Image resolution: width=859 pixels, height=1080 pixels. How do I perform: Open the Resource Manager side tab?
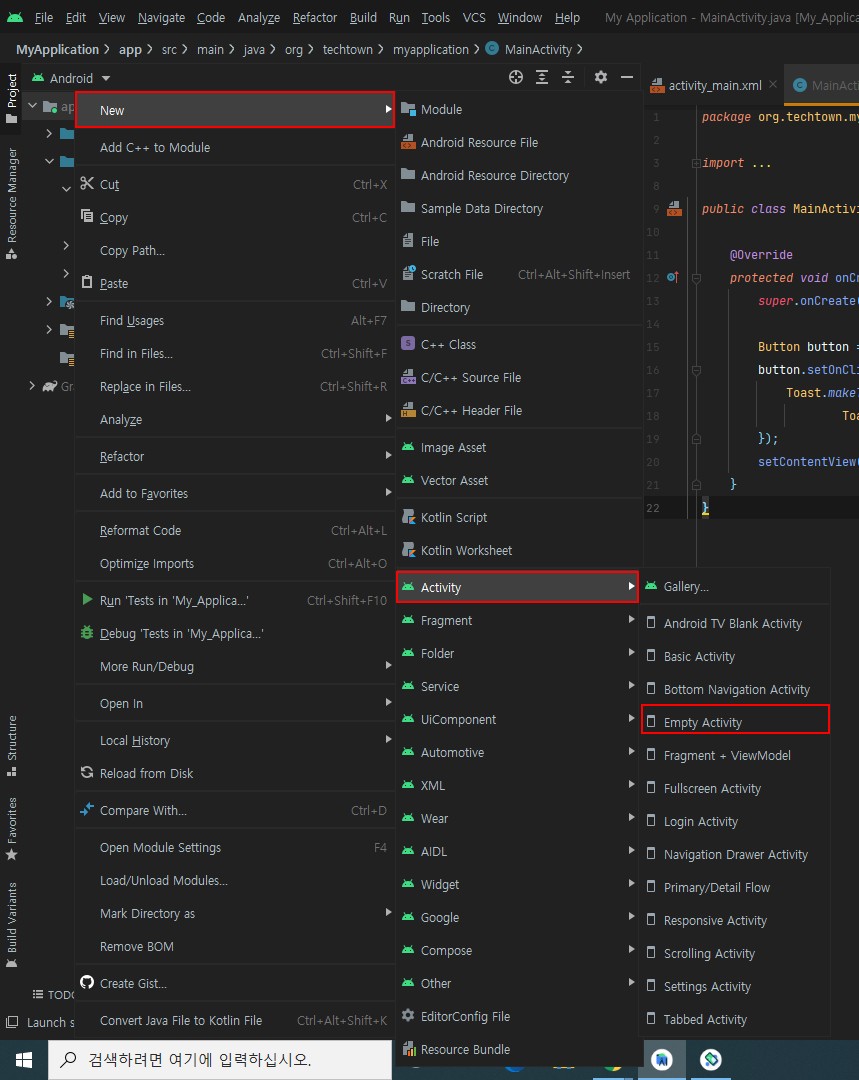pyautogui.click(x=11, y=203)
